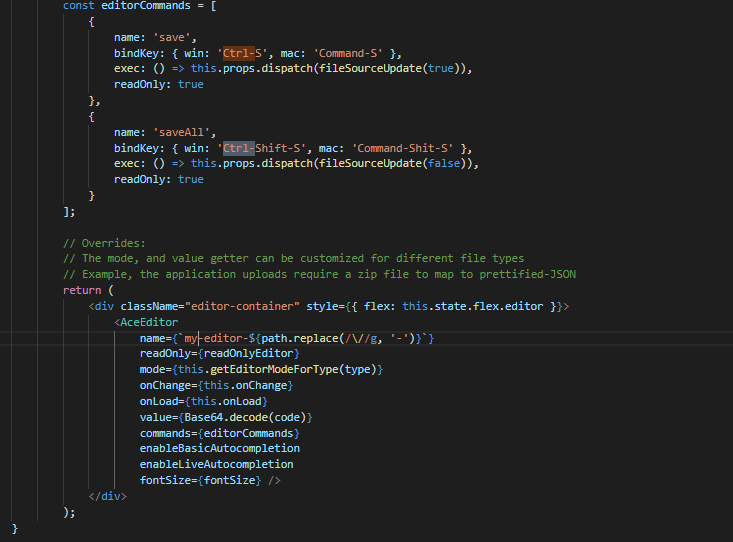The height and width of the screenshot is (542, 733).
Task: Click readOnly={readOnlyEditor} prop
Action: pos(219,354)
